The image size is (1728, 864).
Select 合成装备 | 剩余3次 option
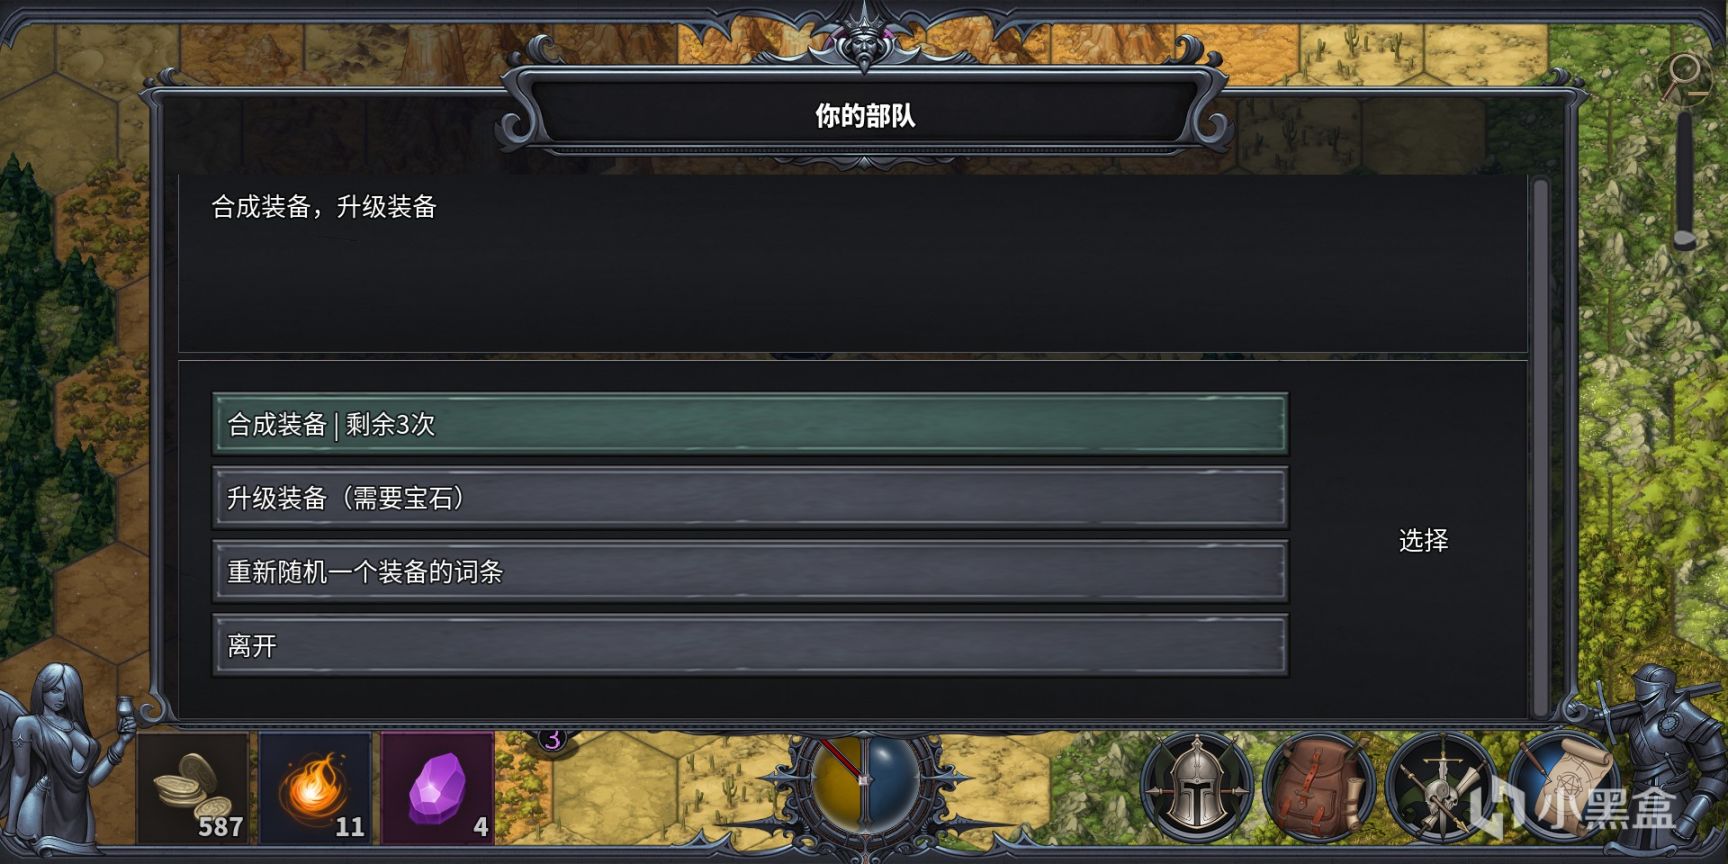750,424
